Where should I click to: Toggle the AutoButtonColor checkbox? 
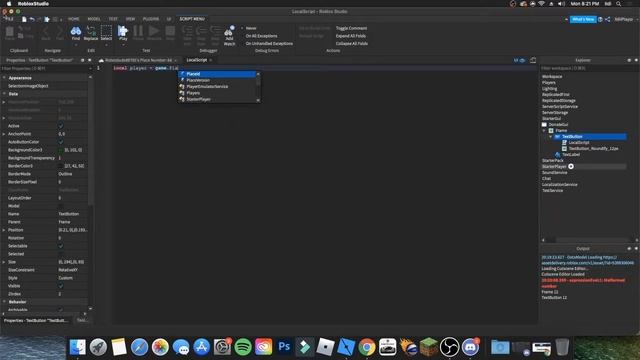(61, 142)
